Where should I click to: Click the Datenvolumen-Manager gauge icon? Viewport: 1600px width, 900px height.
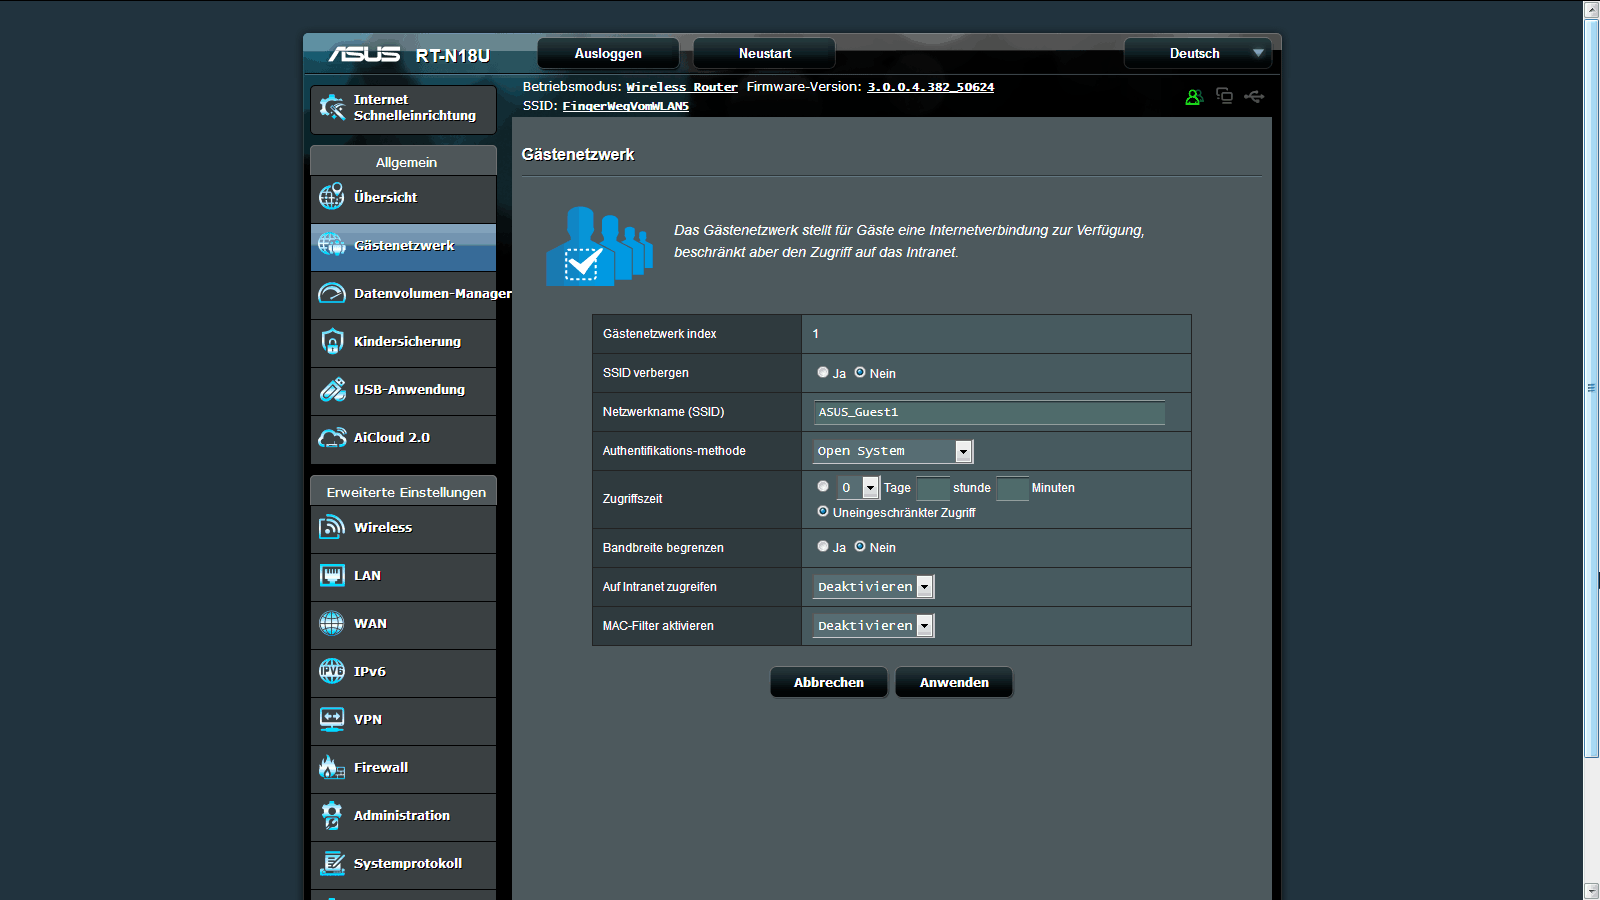[332, 293]
